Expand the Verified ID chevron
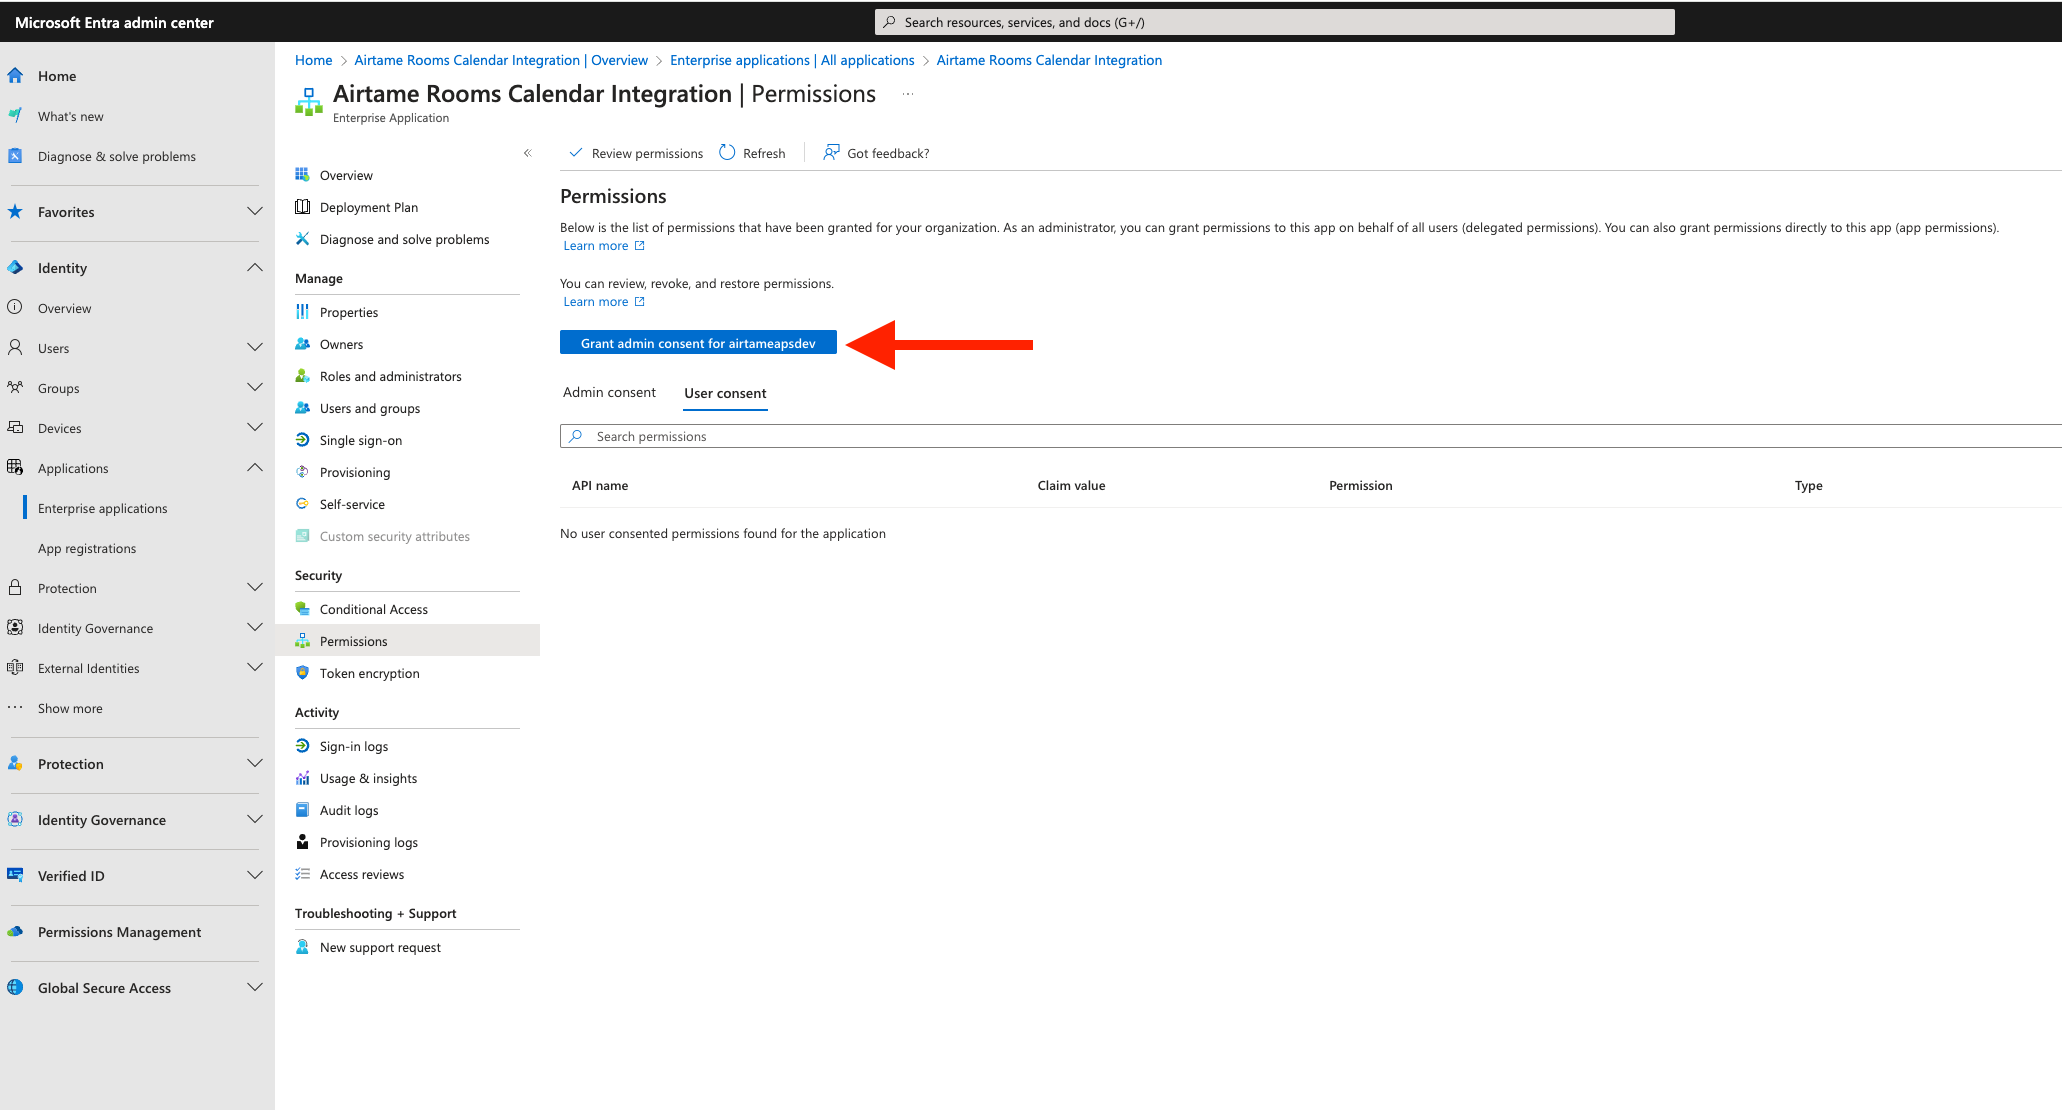Viewport: 2062px width, 1110px height. (255, 876)
